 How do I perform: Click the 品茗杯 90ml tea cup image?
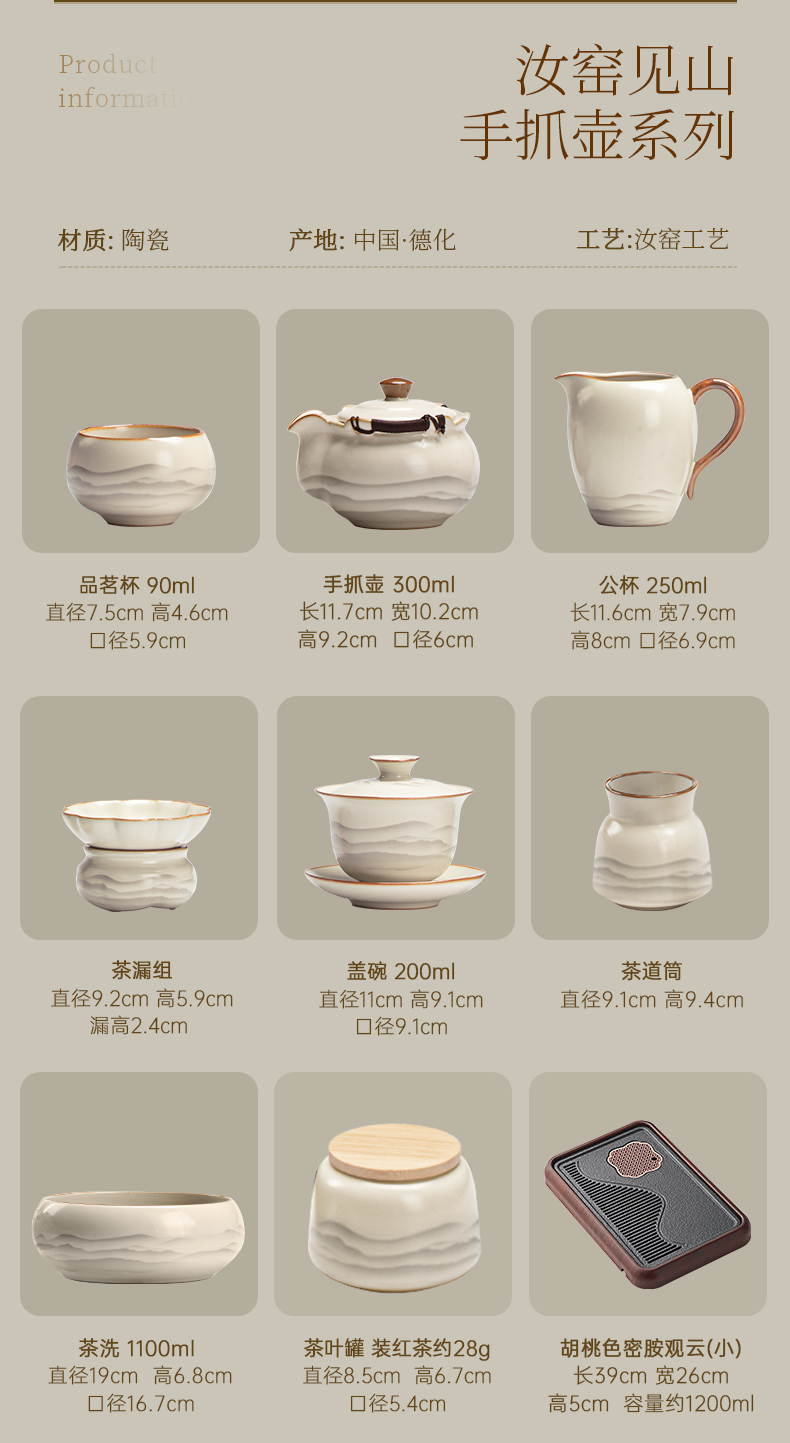tap(141, 431)
